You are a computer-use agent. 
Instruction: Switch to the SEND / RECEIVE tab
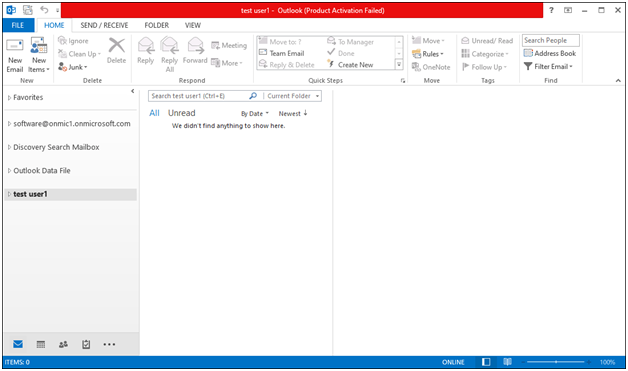point(104,25)
